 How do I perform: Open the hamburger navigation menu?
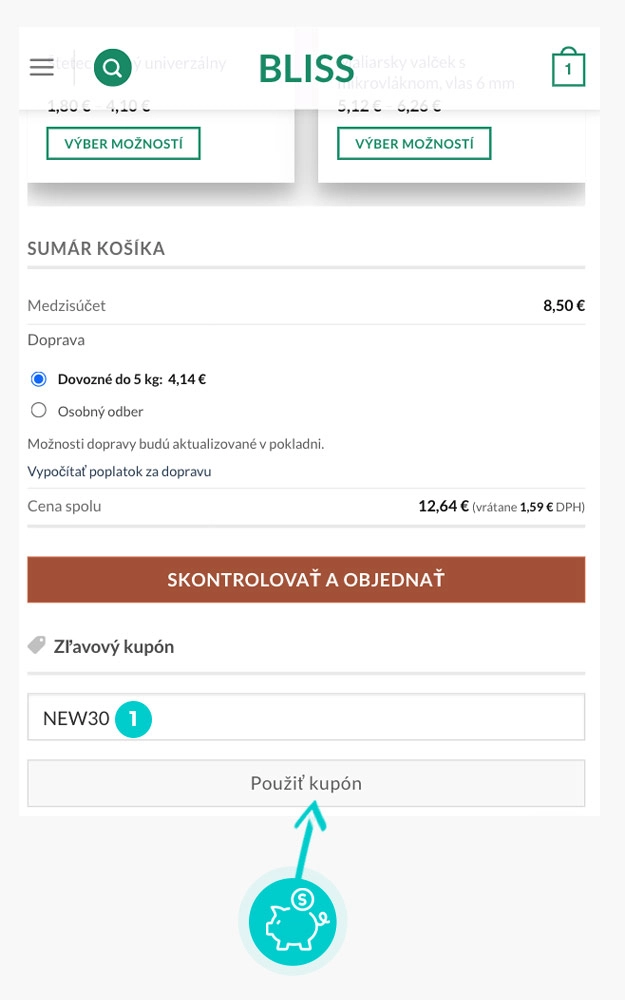[41, 67]
